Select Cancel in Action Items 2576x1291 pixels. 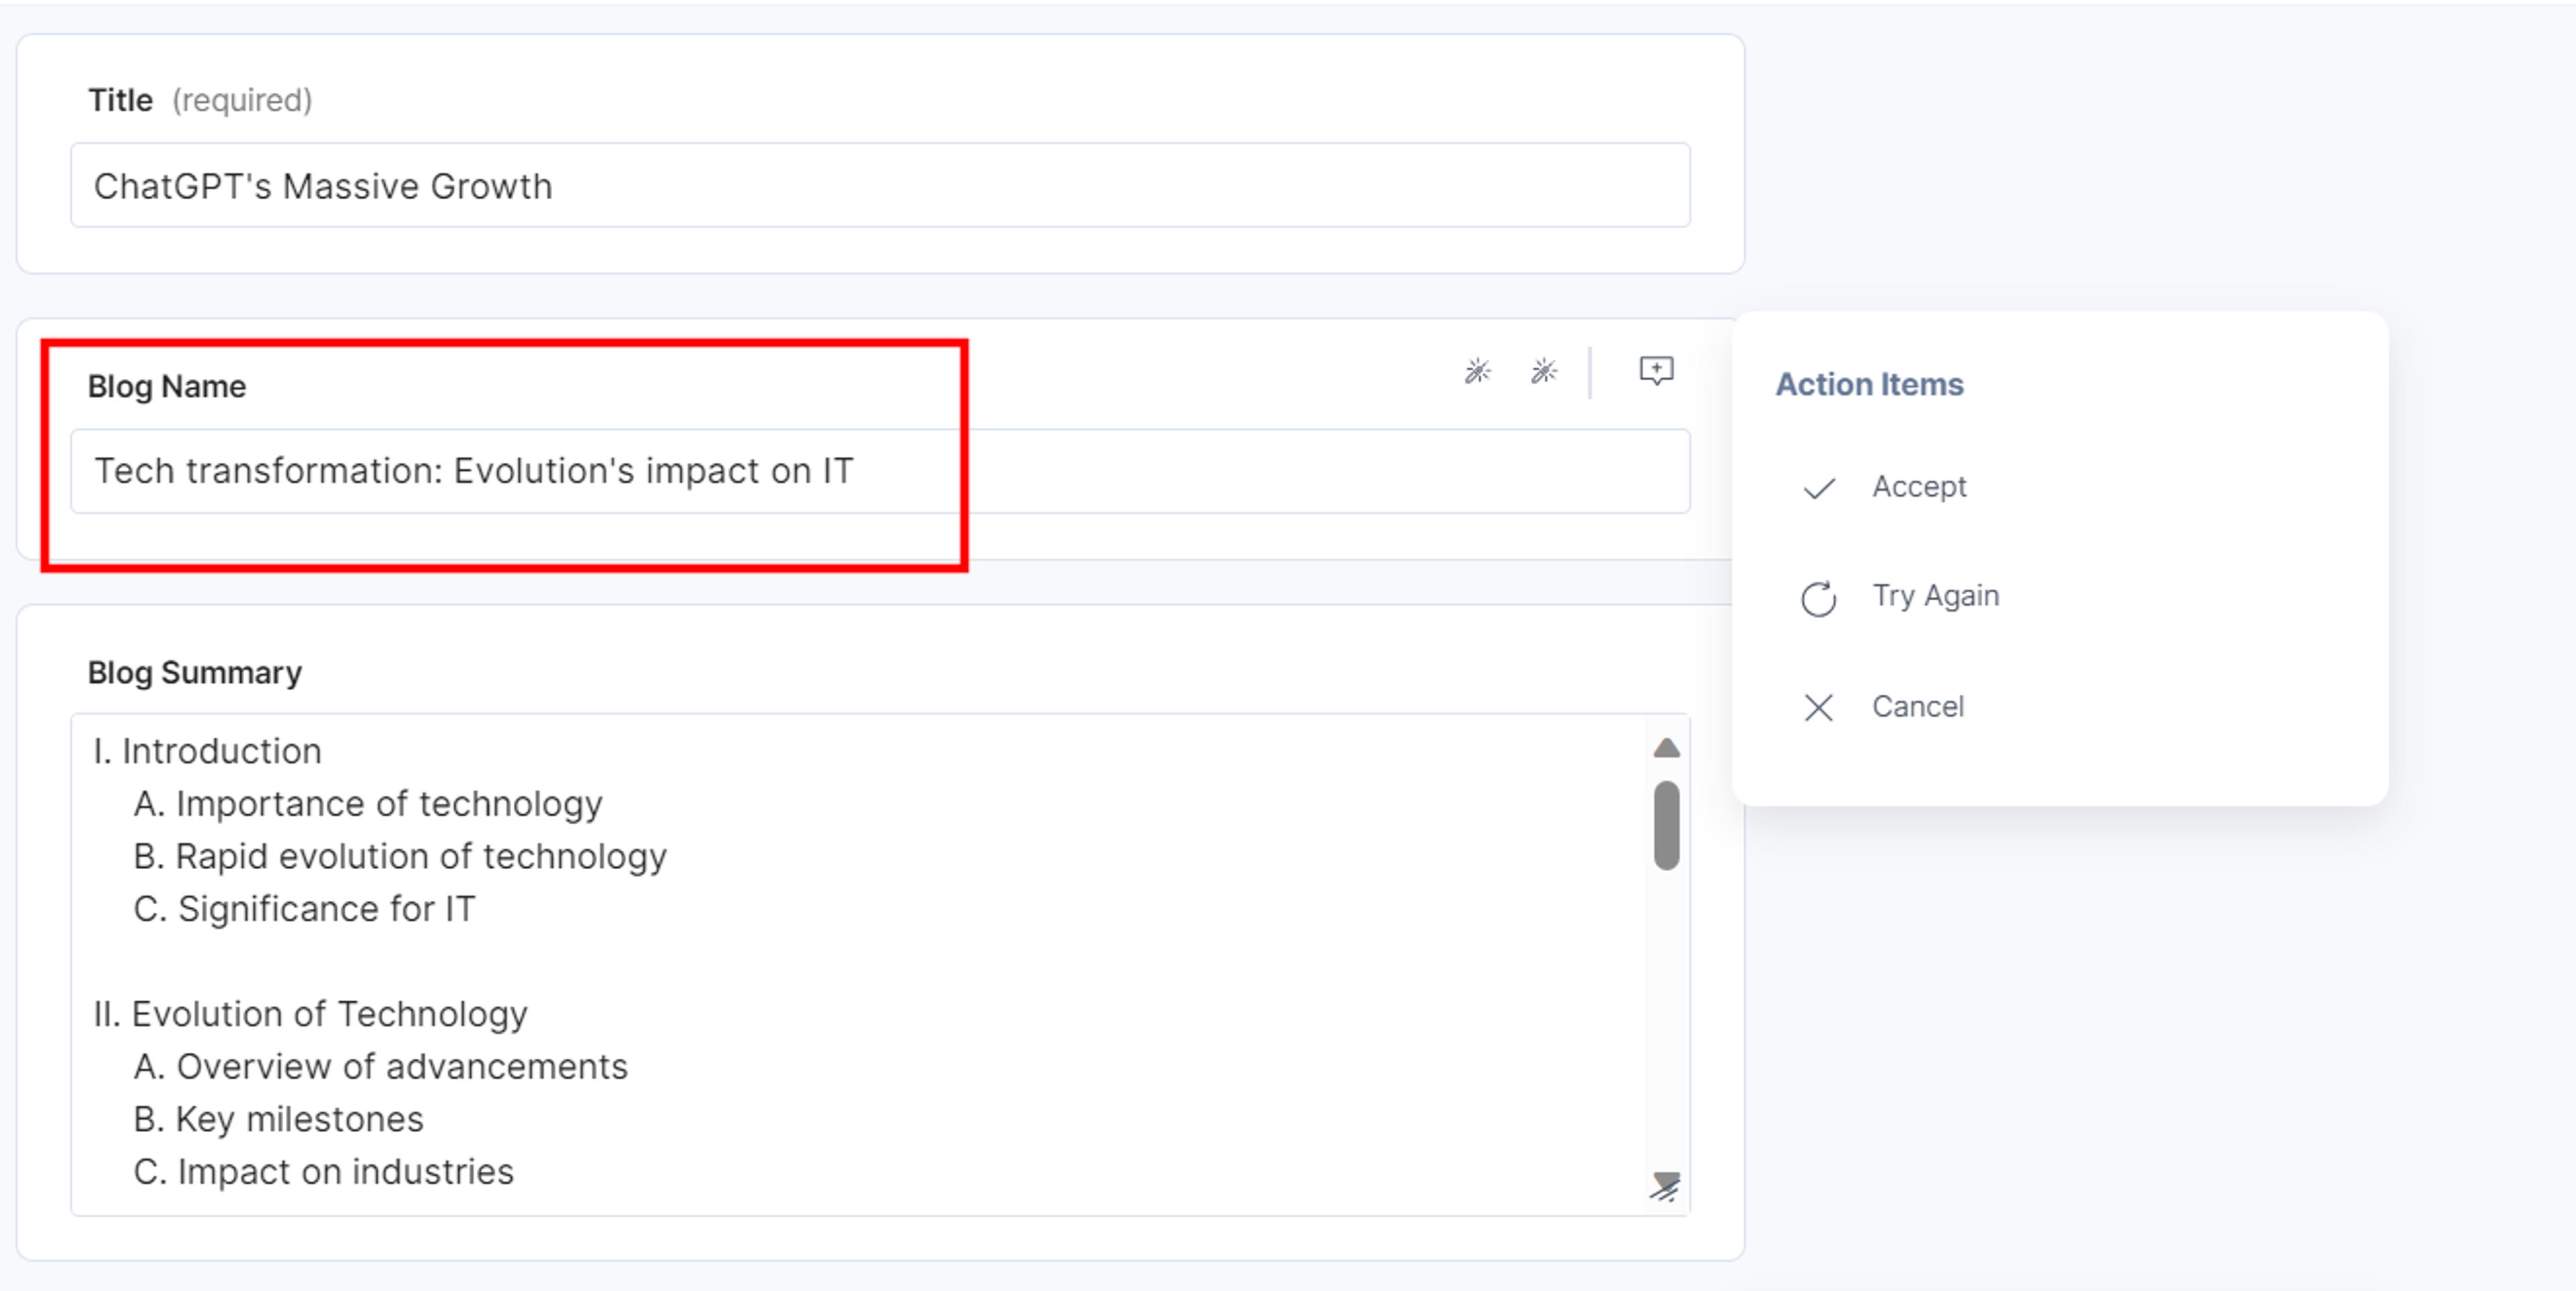coord(1883,707)
